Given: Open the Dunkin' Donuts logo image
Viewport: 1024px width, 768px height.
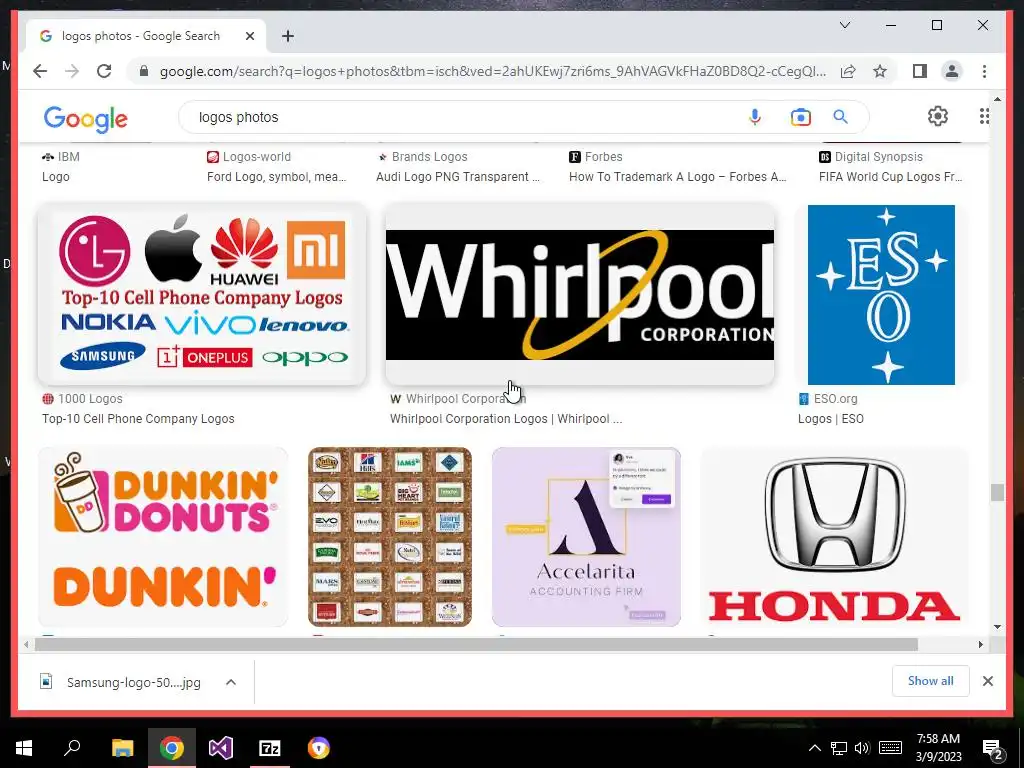Looking at the screenshot, I should point(163,537).
